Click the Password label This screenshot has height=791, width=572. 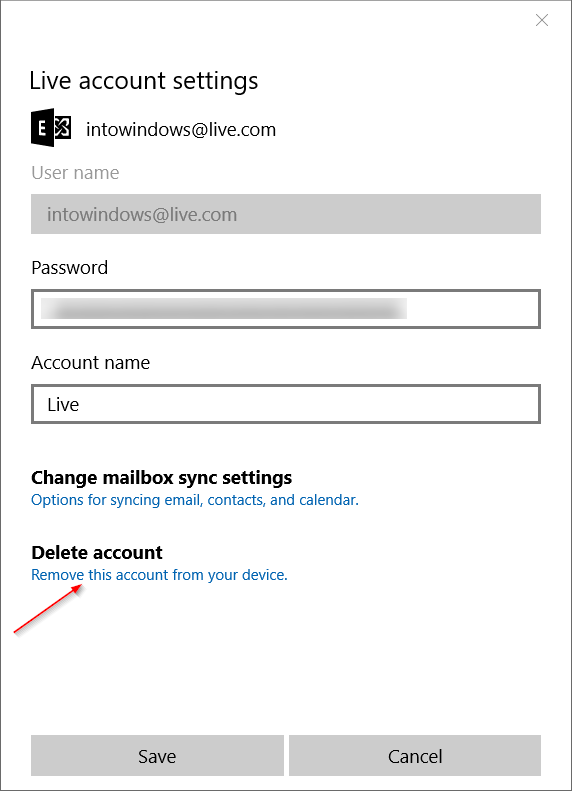pyautogui.click(x=70, y=267)
